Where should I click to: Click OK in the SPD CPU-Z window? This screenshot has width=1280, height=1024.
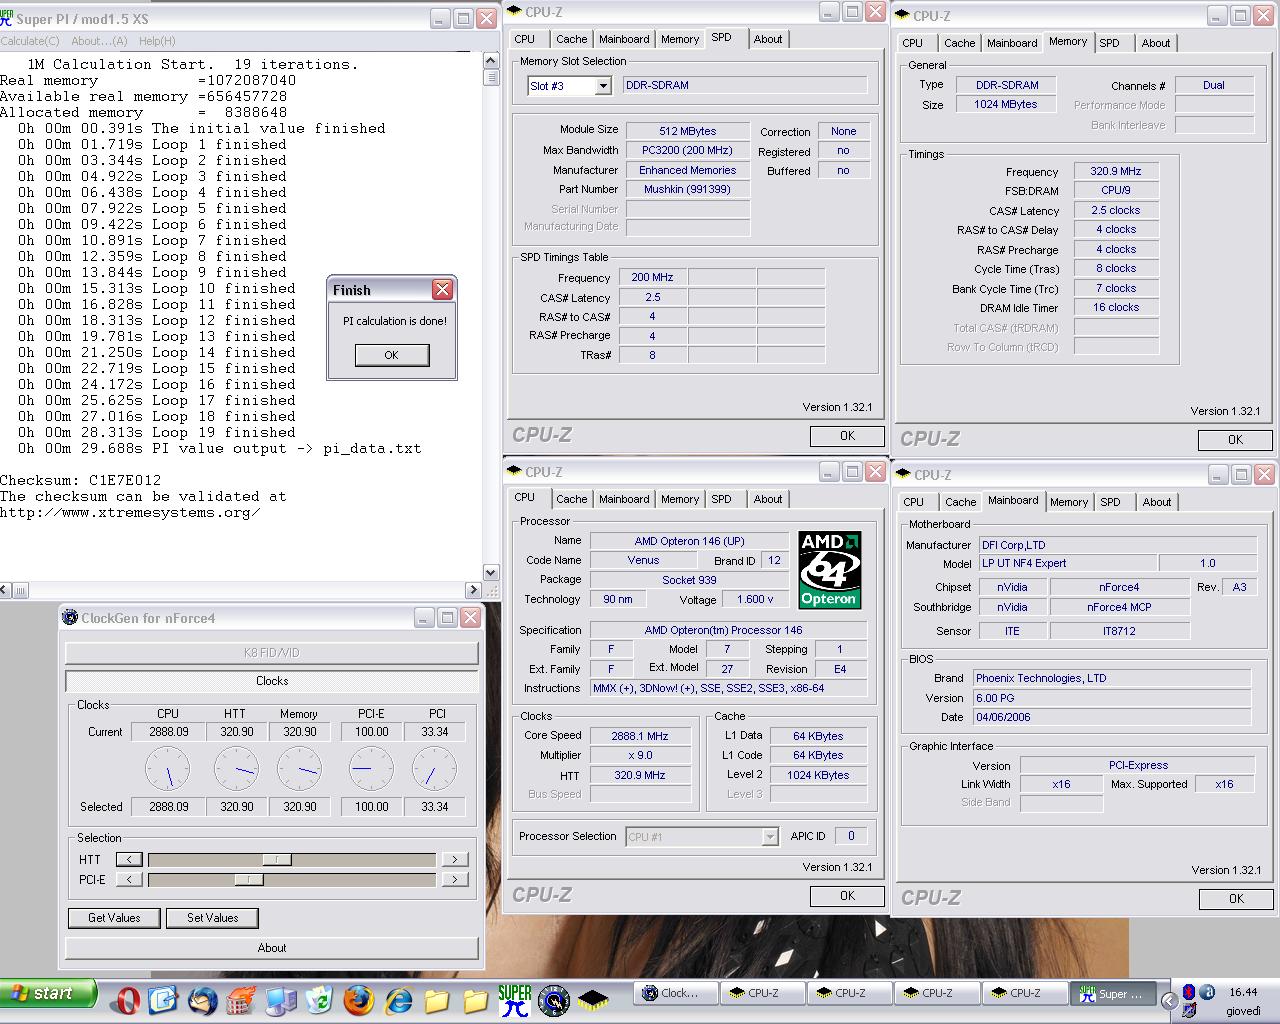(x=847, y=436)
